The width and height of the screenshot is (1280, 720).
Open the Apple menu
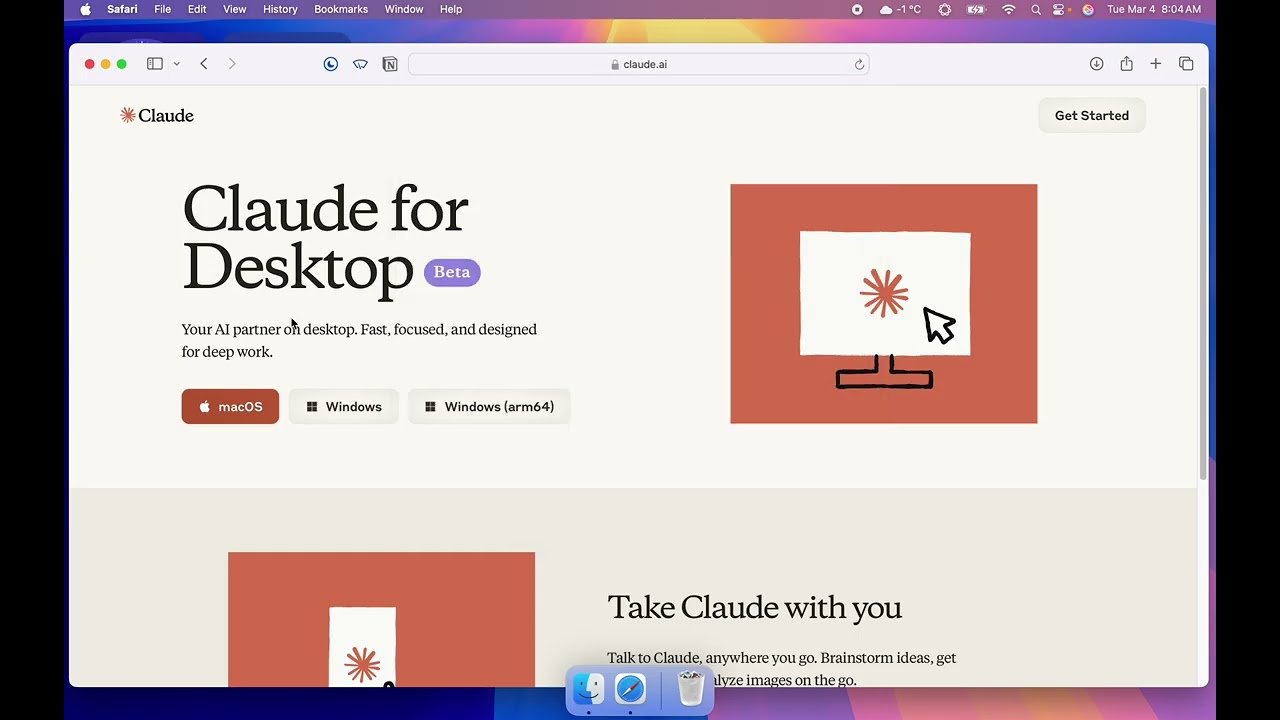tap(85, 9)
